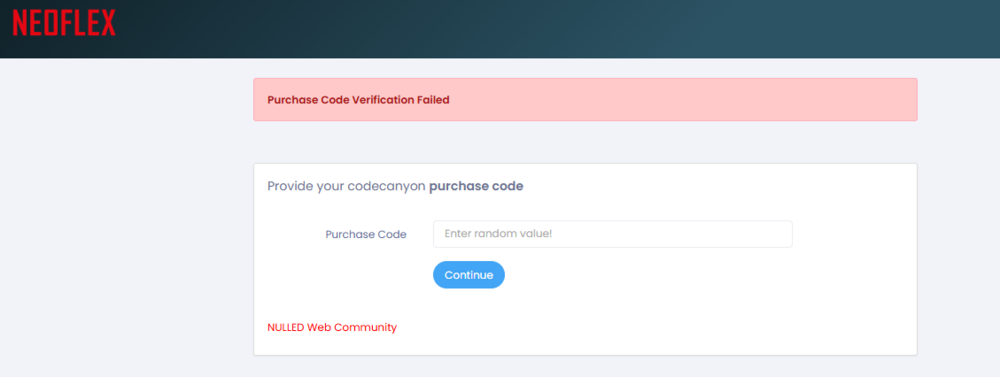
Task: Open the NEOFLEX home via red logo
Action: coord(64,24)
